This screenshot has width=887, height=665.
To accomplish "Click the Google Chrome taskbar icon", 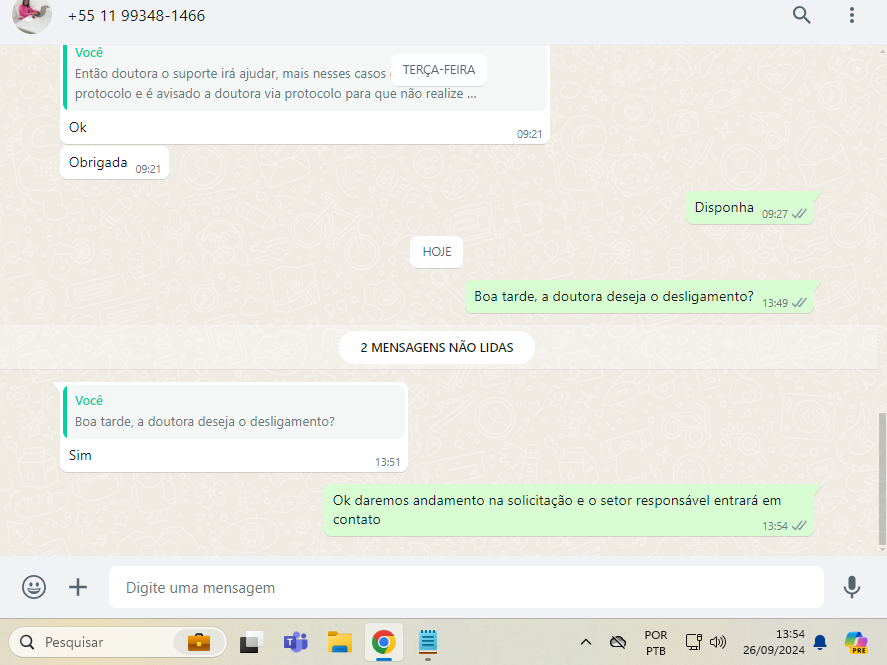I will [x=384, y=642].
